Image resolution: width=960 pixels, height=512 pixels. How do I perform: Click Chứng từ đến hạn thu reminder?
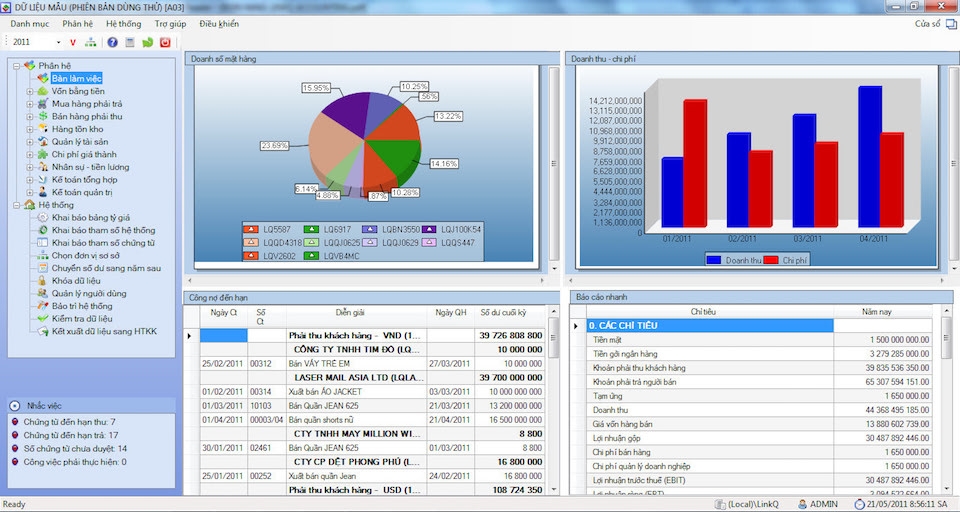click(x=69, y=422)
